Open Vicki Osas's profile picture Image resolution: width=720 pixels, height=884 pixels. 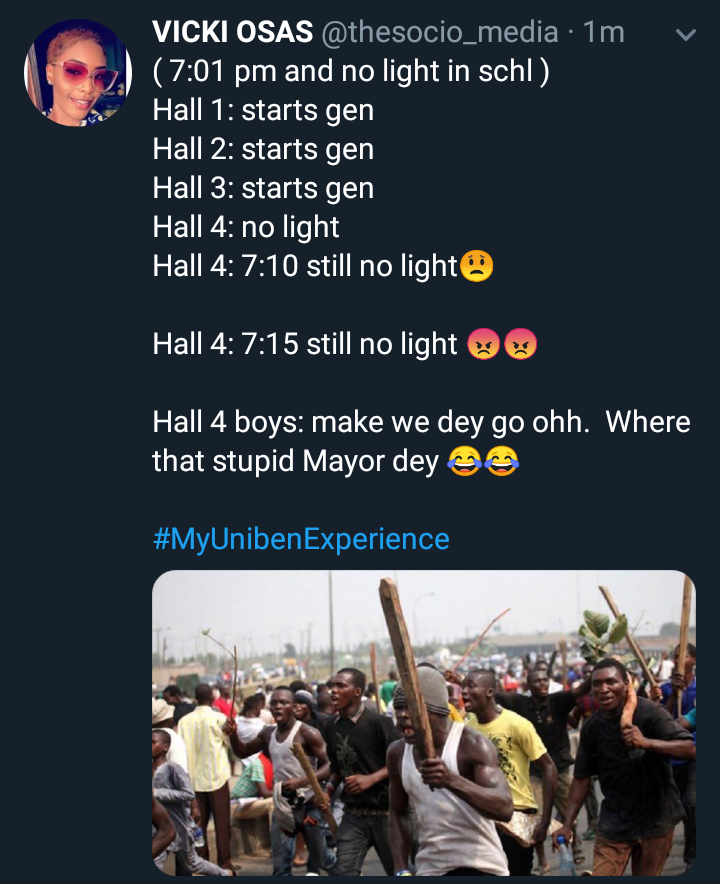78,73
